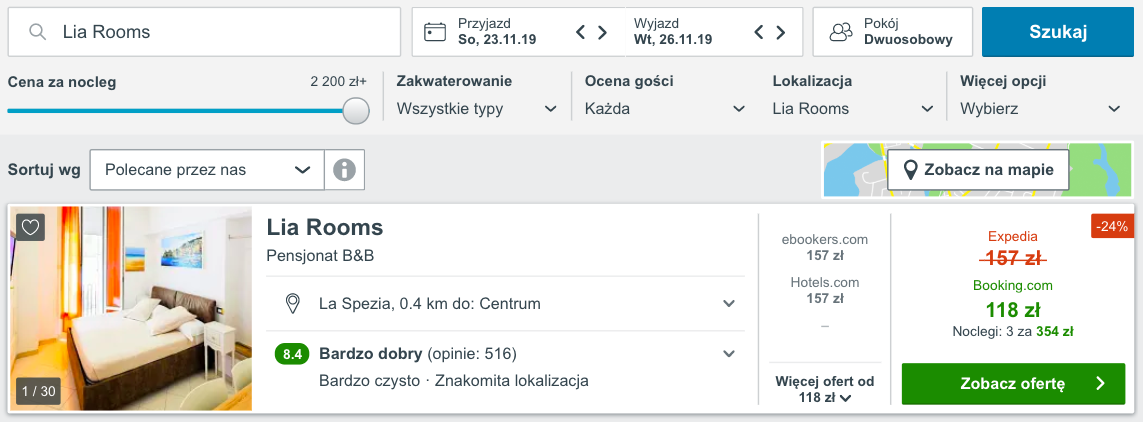This screenshot has width=1143, height=422.
Task: Expand guest rating details
Action: tap(729, 353)
